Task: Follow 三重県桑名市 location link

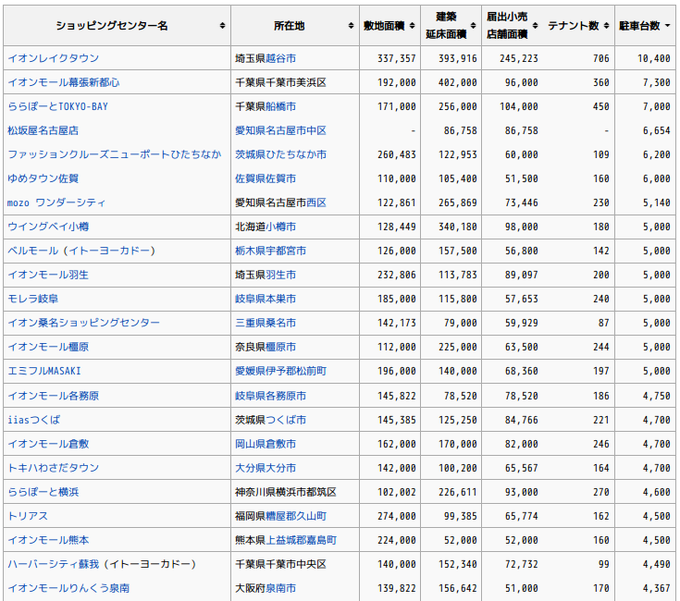Action: (265, 323)
